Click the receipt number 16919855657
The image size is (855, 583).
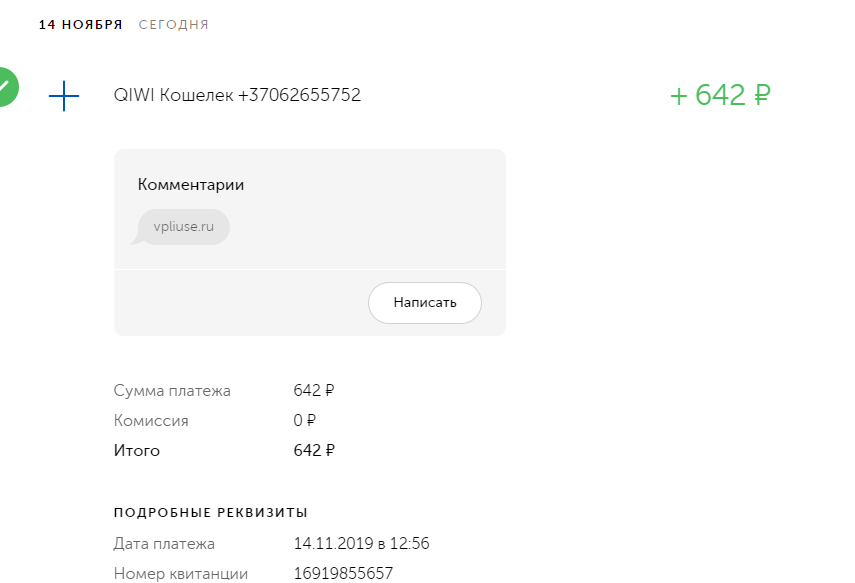tap(343, 574)
